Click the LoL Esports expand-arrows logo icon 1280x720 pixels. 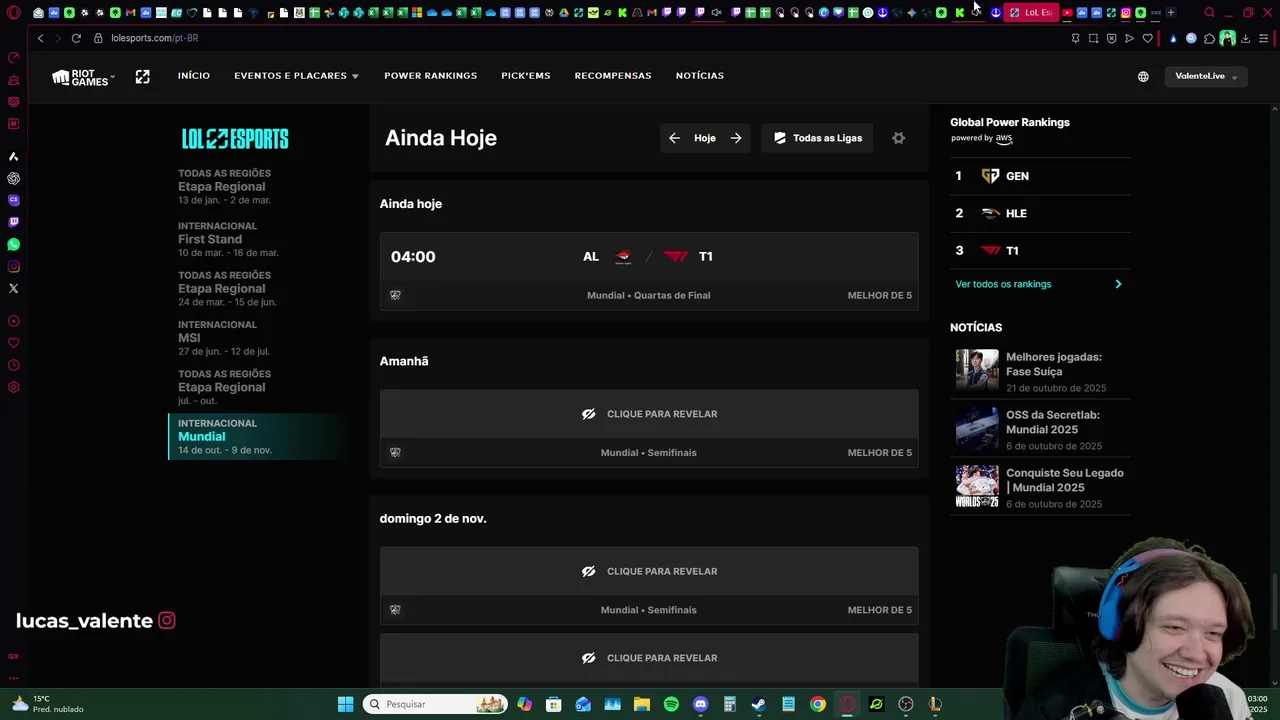(142, 76)
